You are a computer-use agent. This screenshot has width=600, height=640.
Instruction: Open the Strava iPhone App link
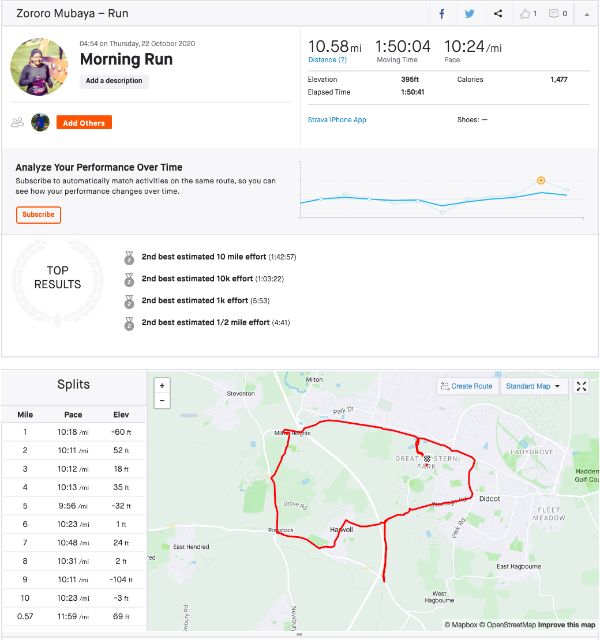pyautogui.click(x=337, y=119)
